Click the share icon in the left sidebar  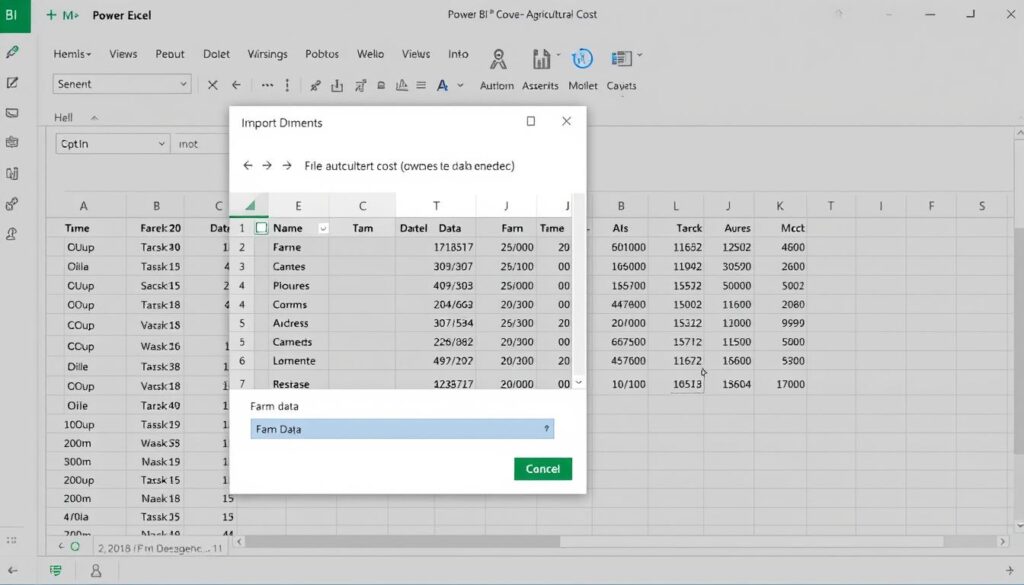coord(10,201)
